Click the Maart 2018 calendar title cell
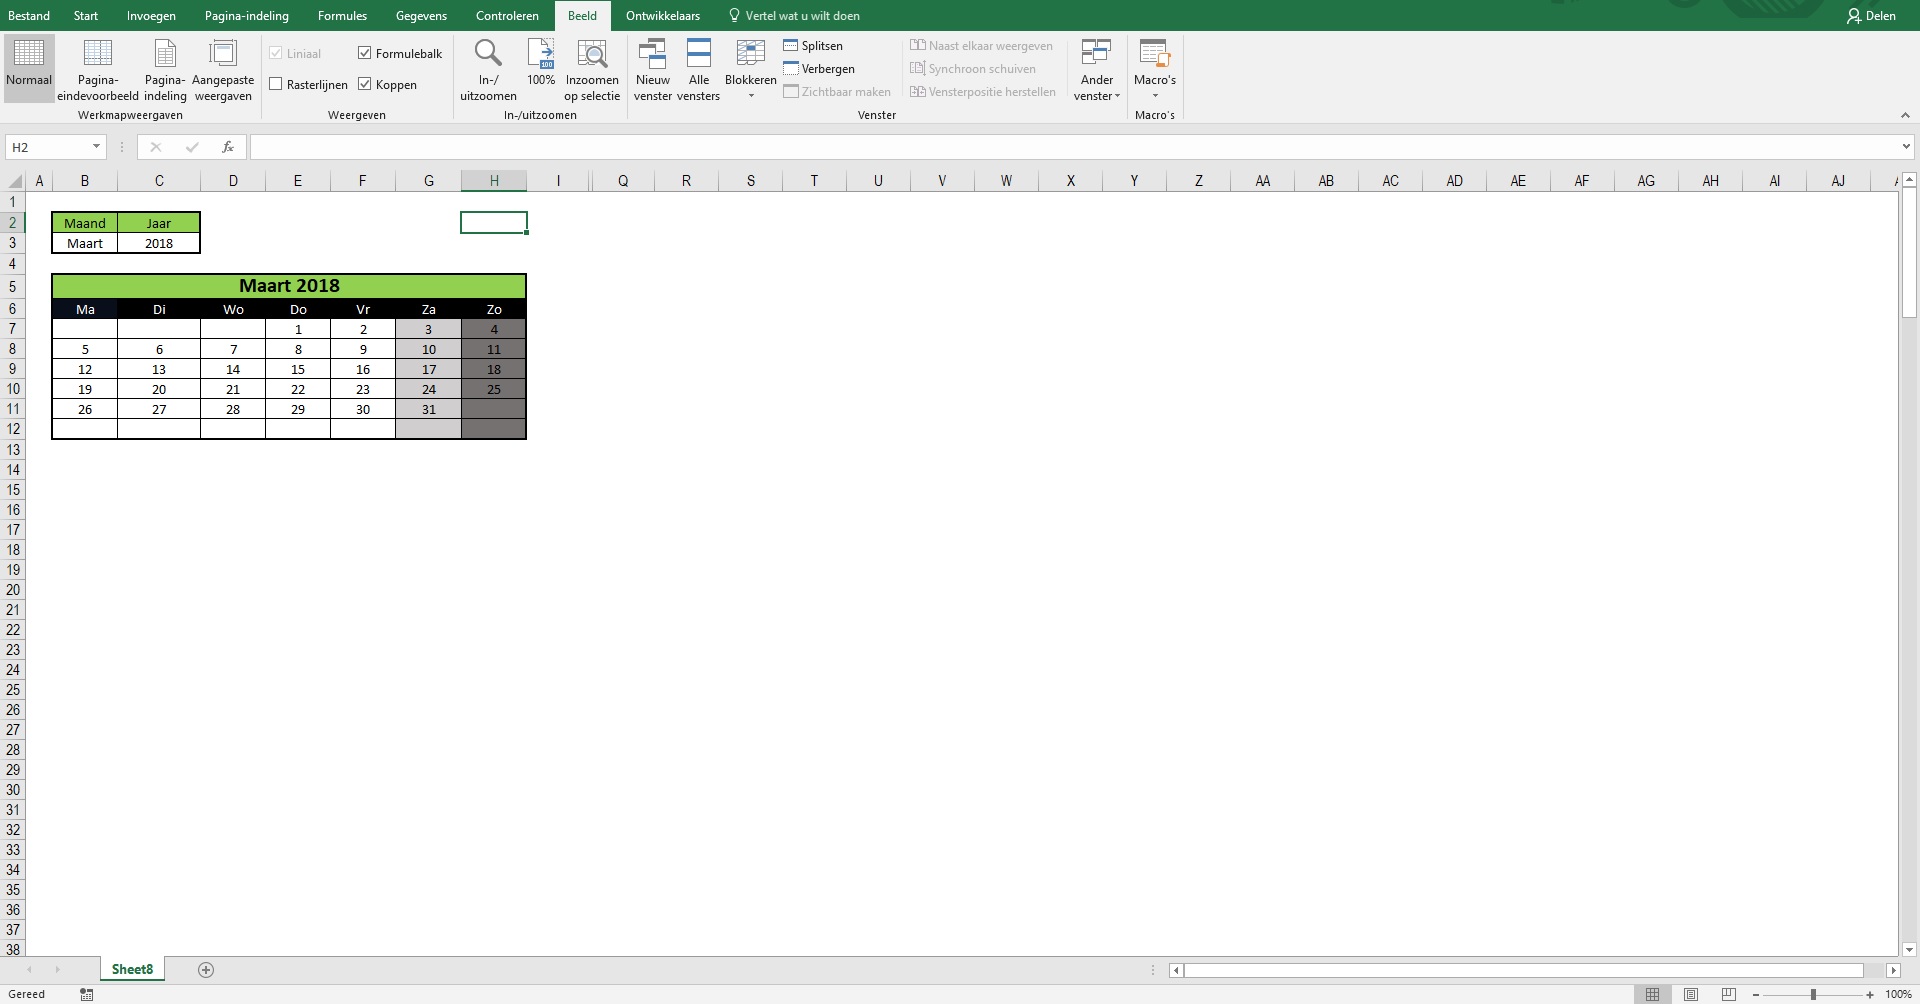The height and width of the screenshot is (1004, 1920). [289, 286]
